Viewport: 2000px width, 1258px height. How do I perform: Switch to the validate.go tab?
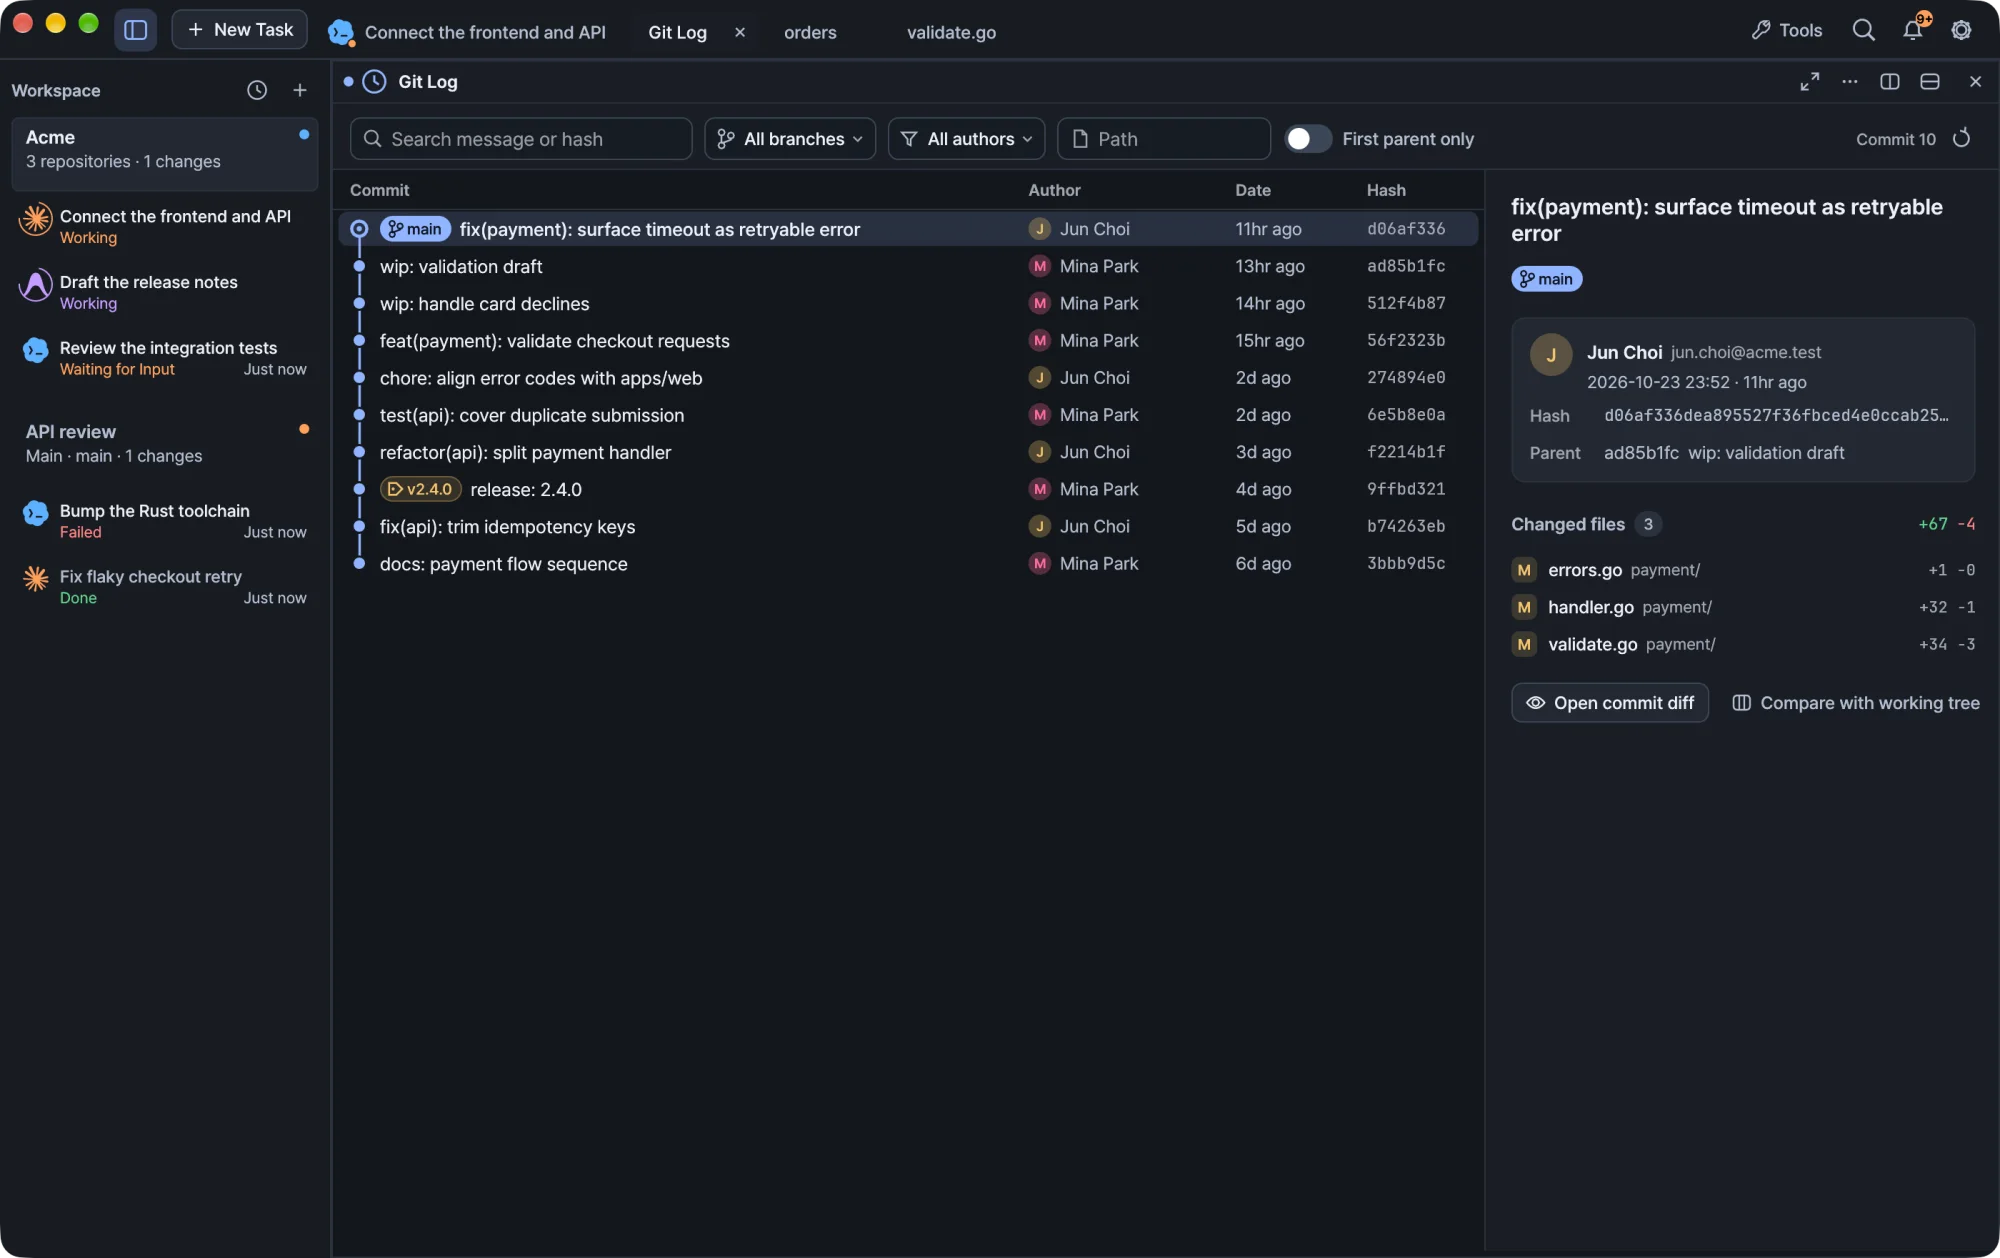951,32
